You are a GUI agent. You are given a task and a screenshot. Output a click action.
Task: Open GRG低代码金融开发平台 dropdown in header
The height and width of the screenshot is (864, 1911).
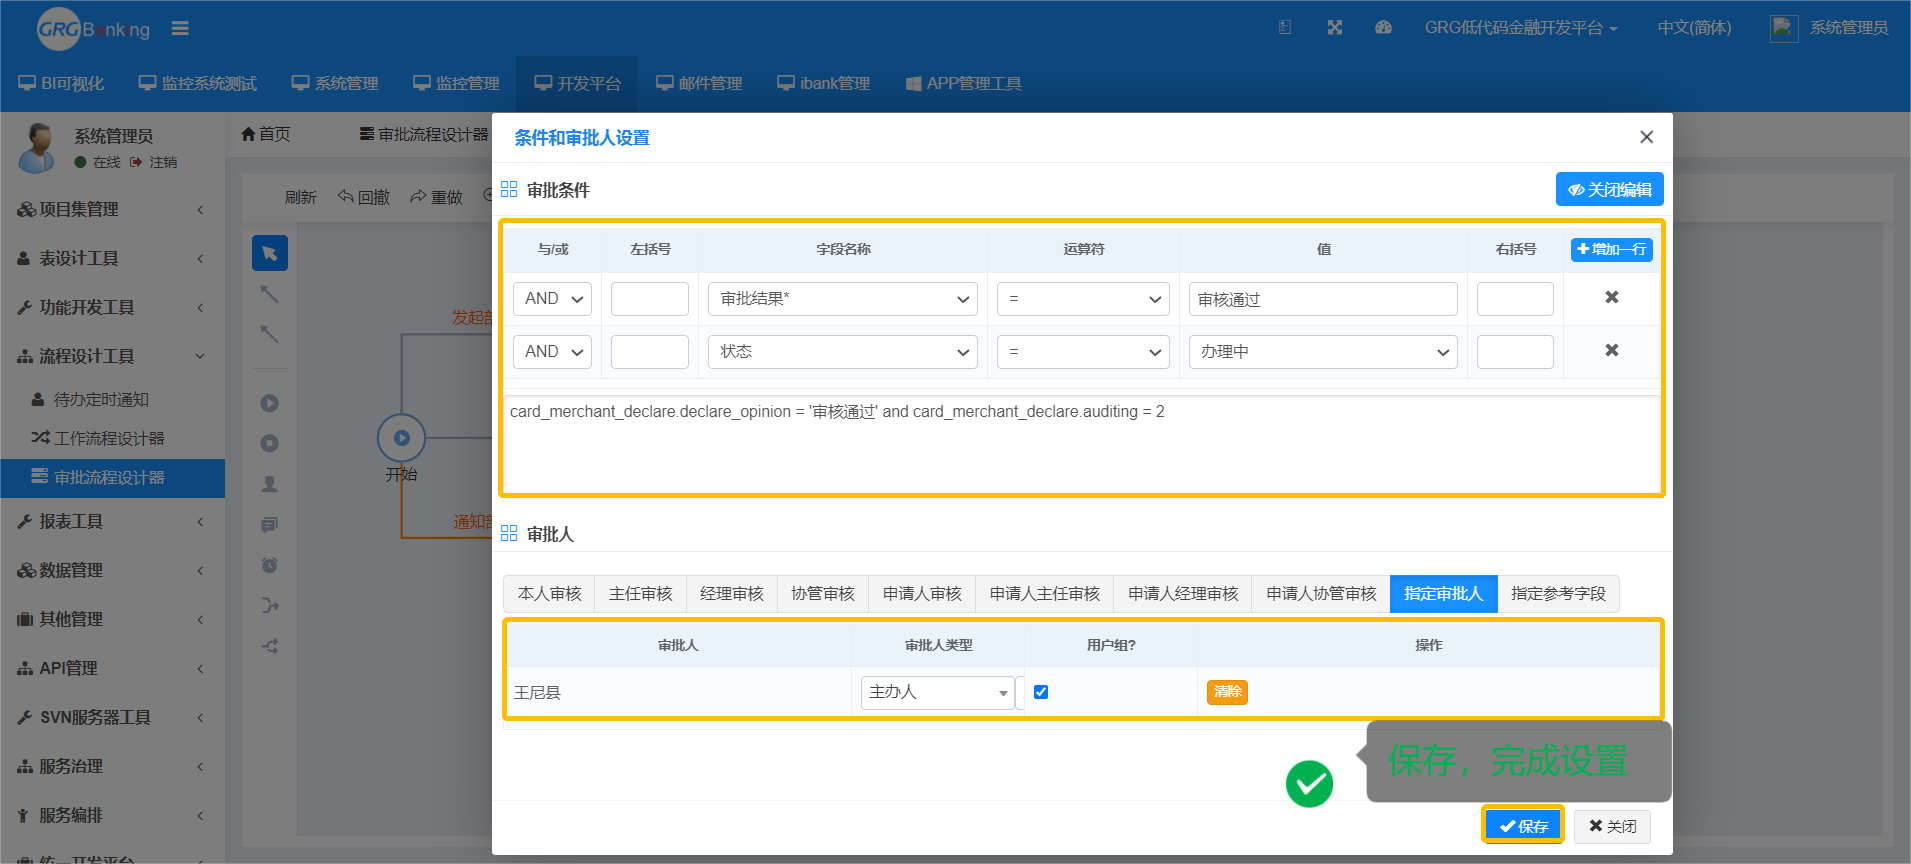coord(1521,28)
